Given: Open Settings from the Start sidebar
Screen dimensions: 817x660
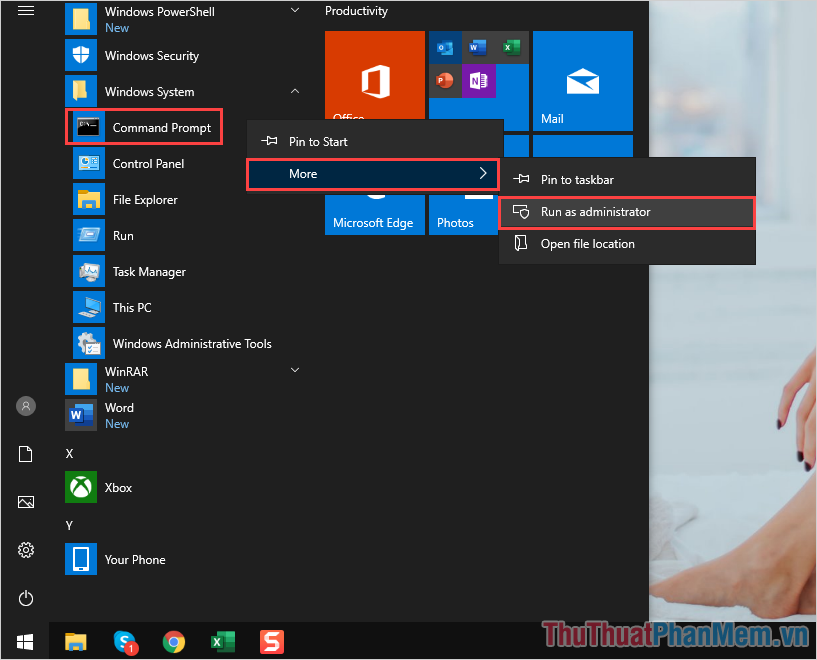Looking at the screenshot, I should (25, 549).
